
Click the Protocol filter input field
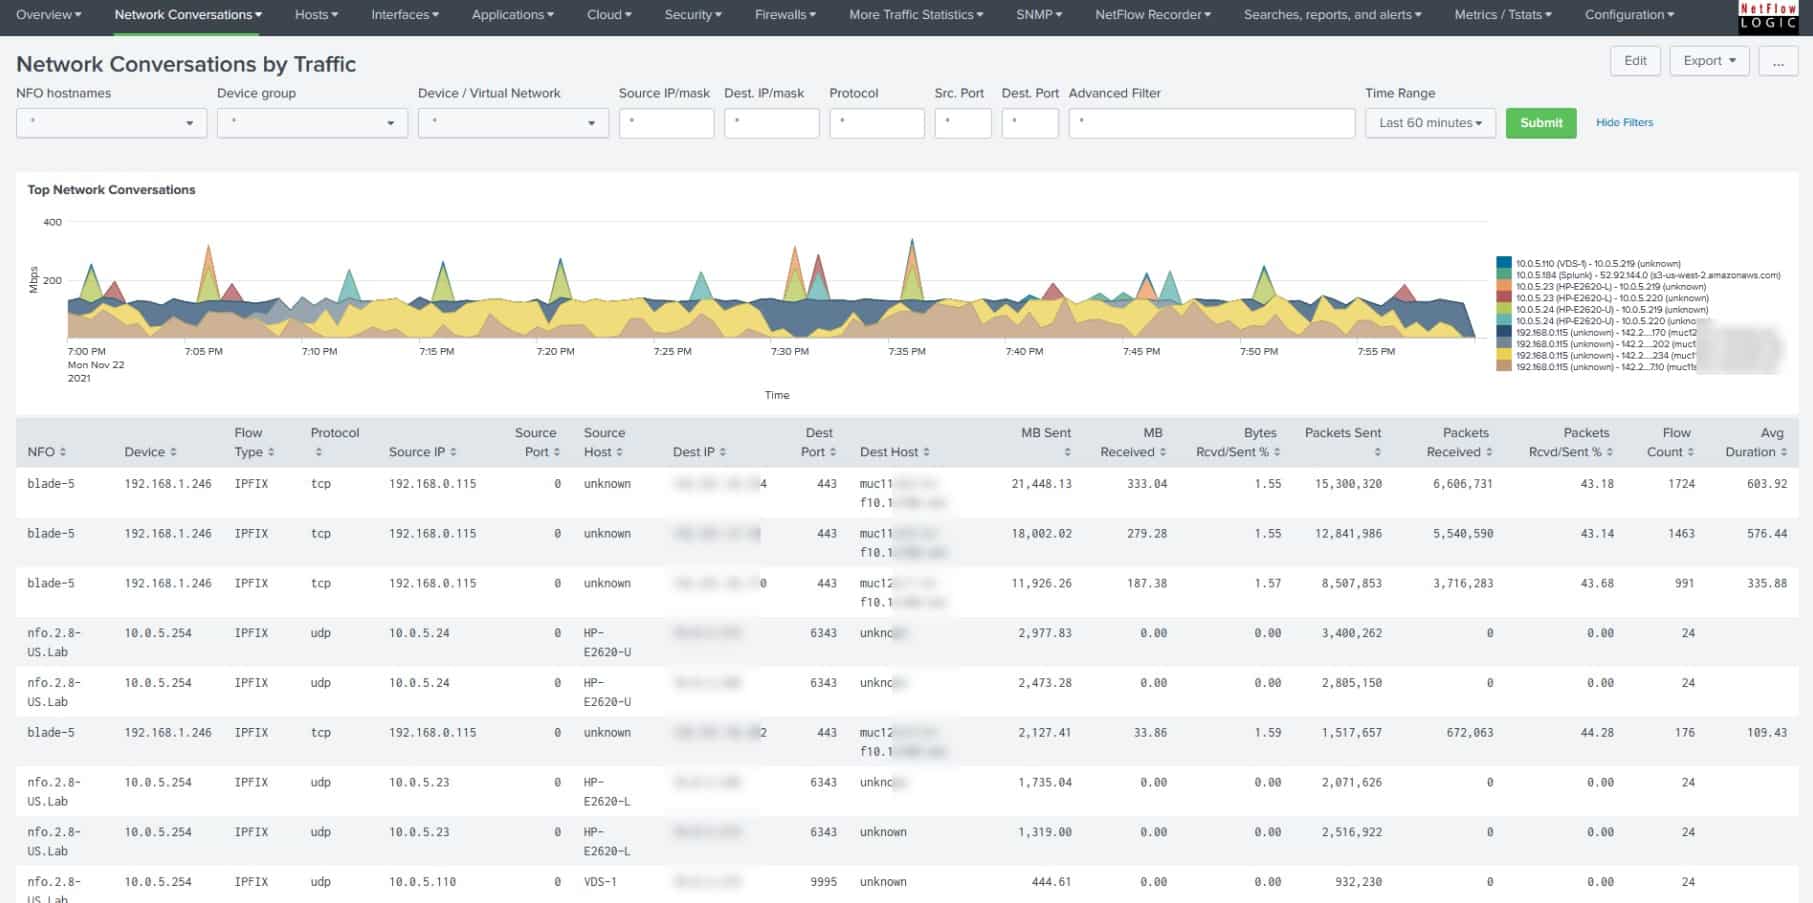tap(877, 123)
